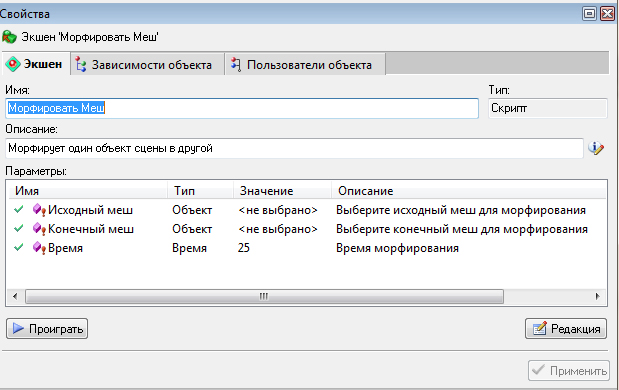
Task: Toggle the green checkmark for Время row
Action: (19, 247)
